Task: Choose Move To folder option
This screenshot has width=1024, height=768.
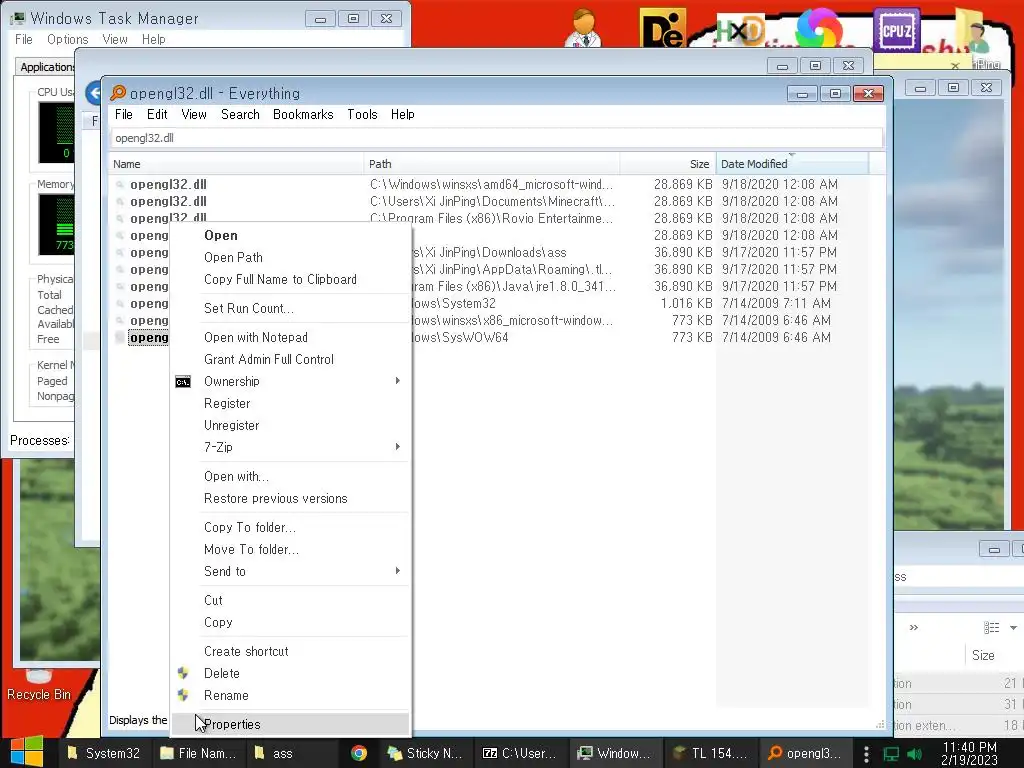Action: 251,549
